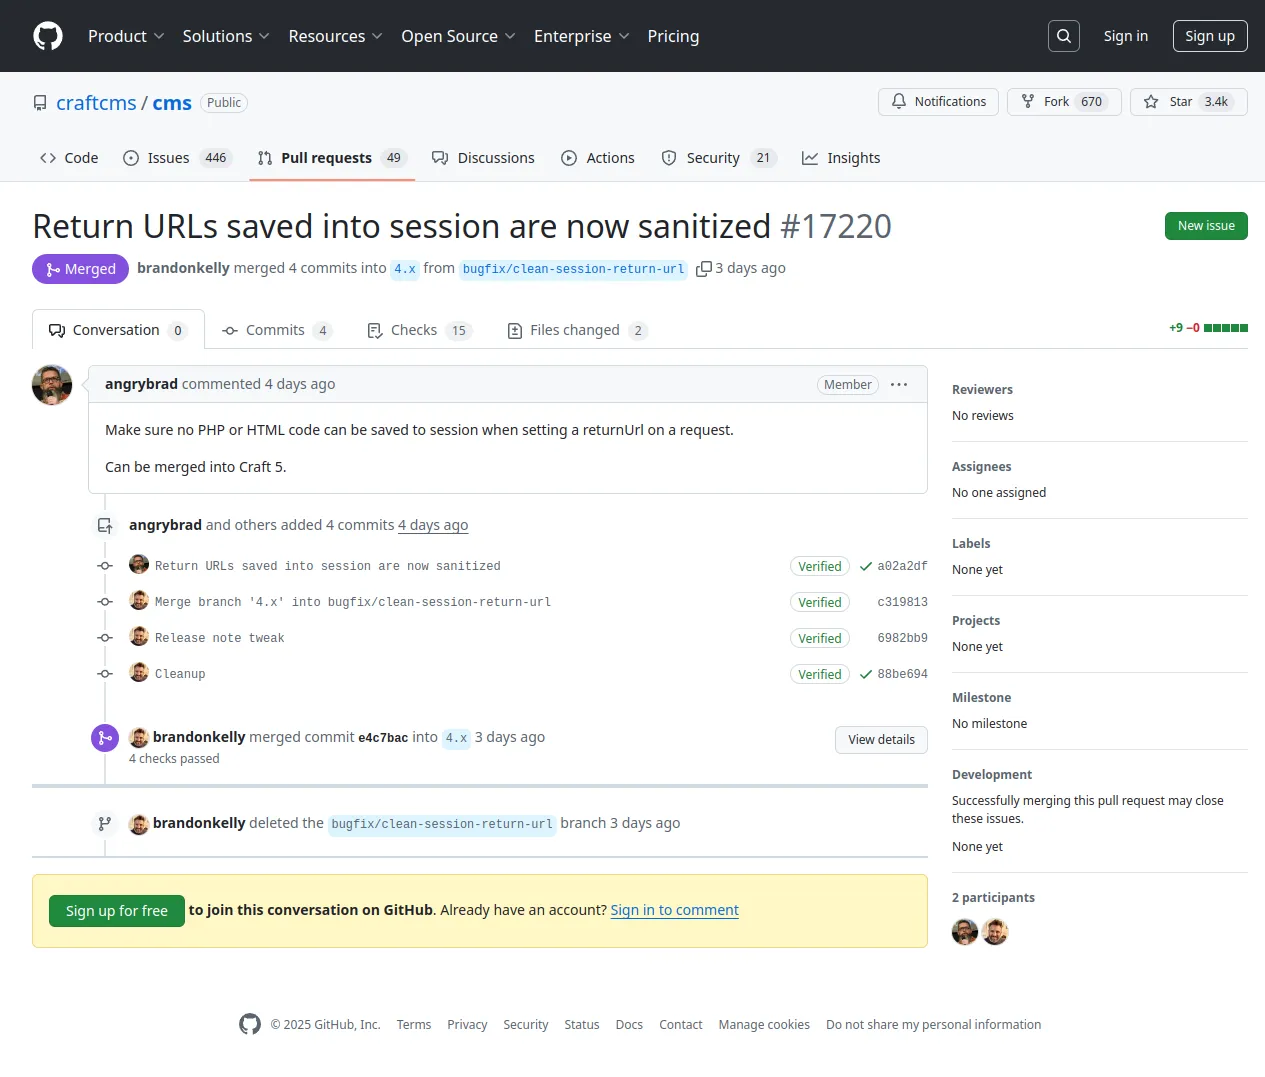Screen dimensions: 1265x1077
Task: Open the Pull requests tab
Action: (332, 158)
